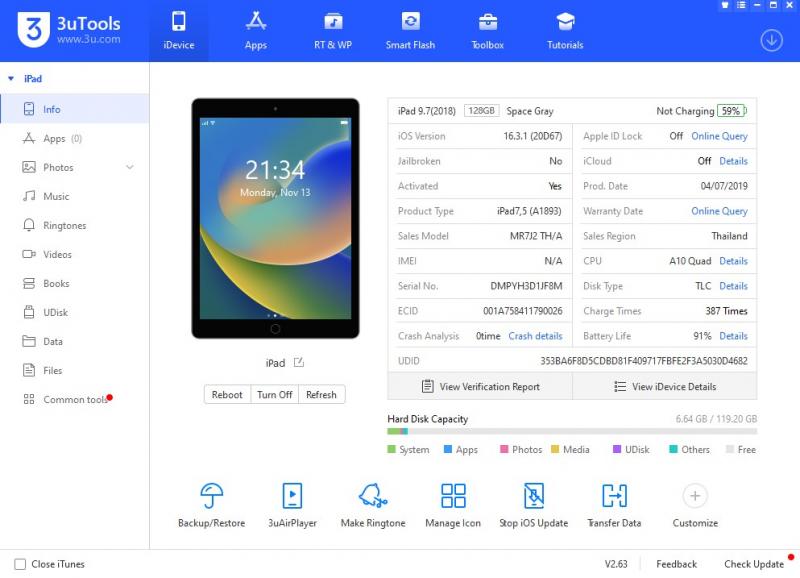Open Transfer Data icon
This screenshot has width=800, height=578.
(614, 495)
